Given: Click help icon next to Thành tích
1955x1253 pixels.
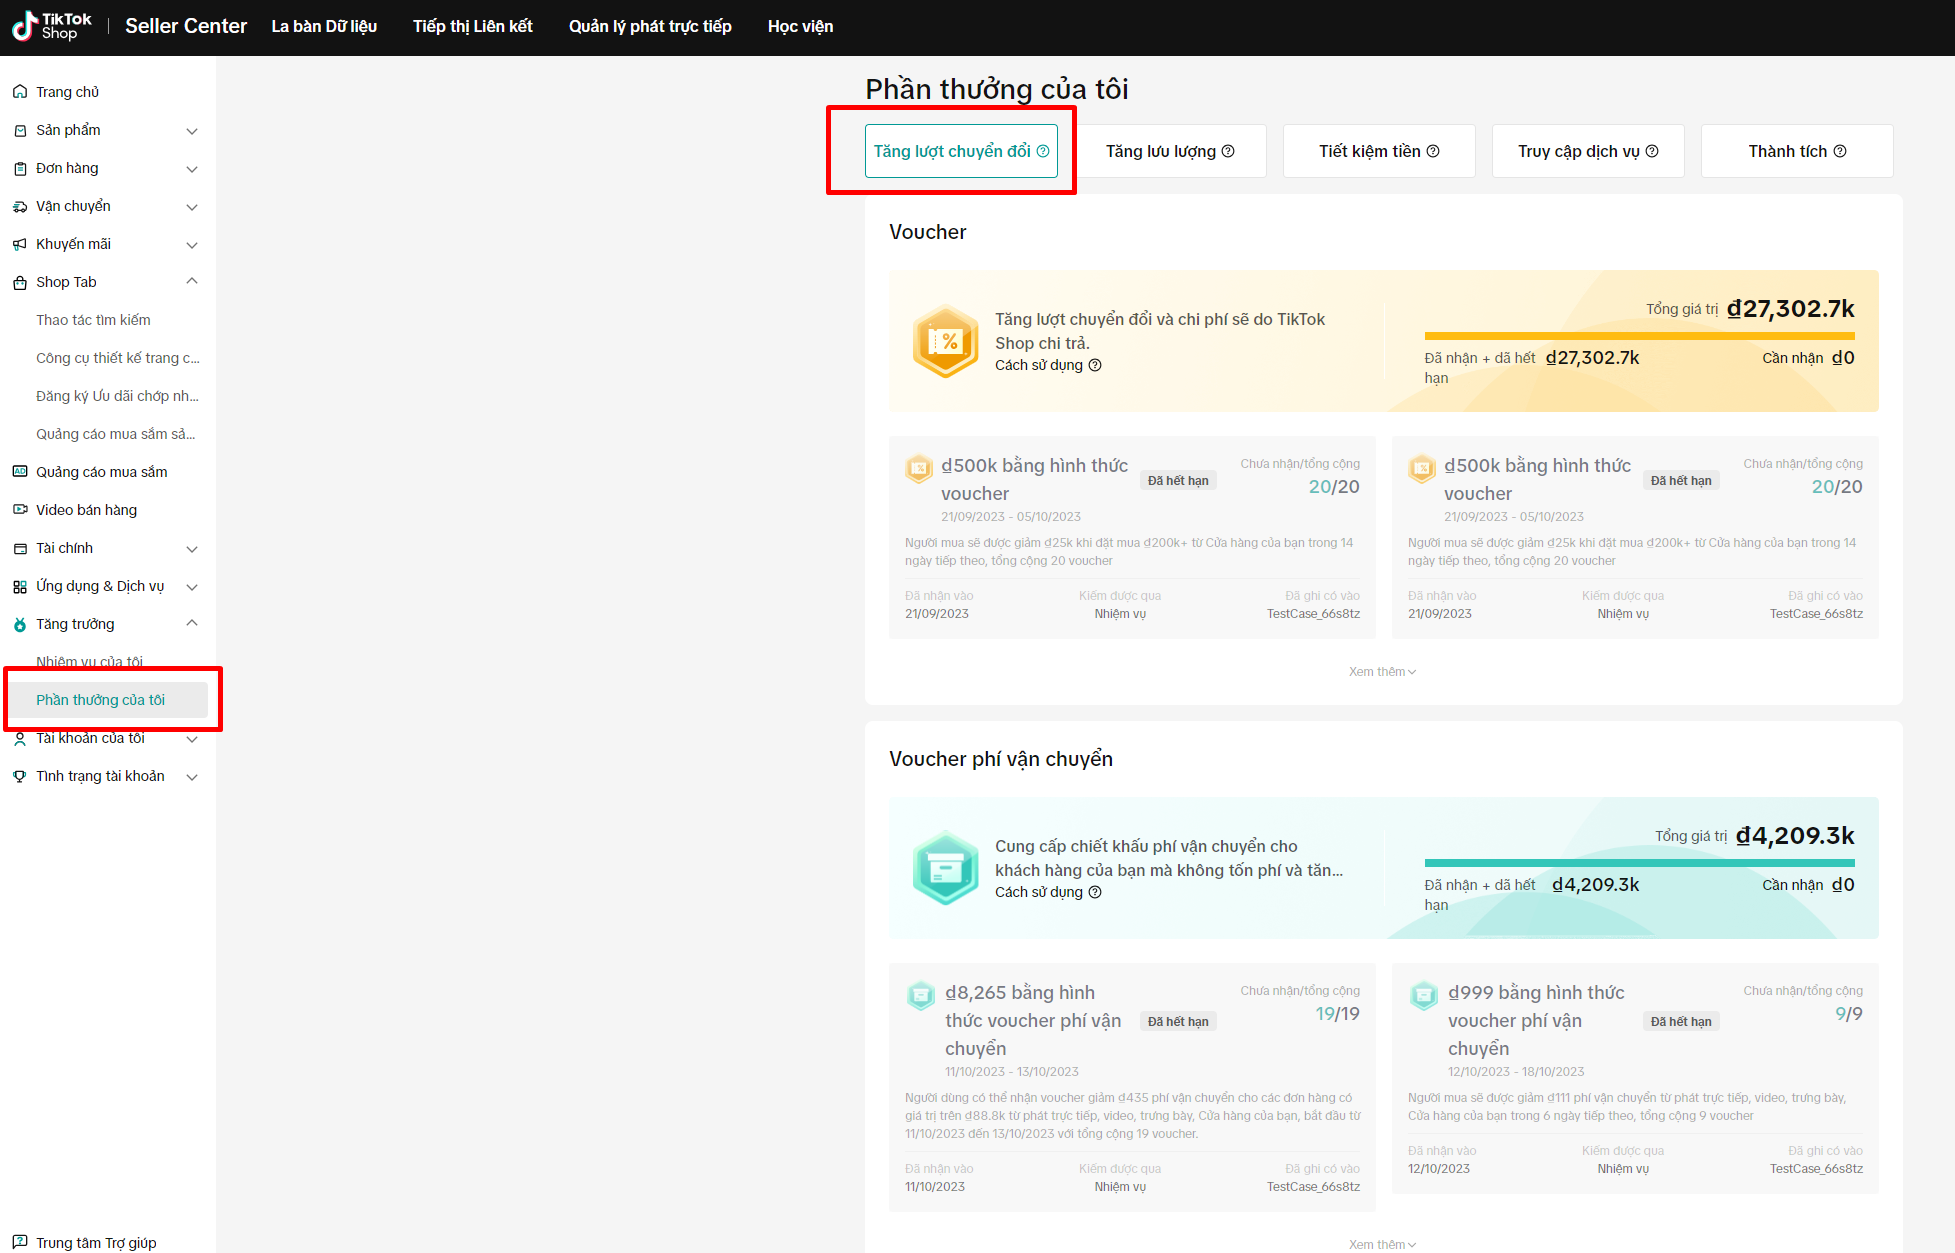Looking at the screenshot, I should 1840,151.
